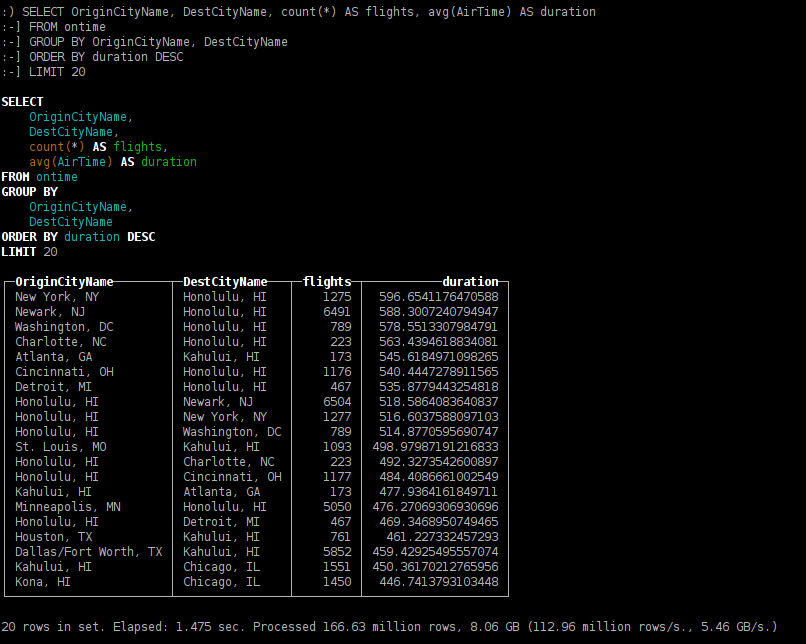Click flights value 5050

coord(337,507)
